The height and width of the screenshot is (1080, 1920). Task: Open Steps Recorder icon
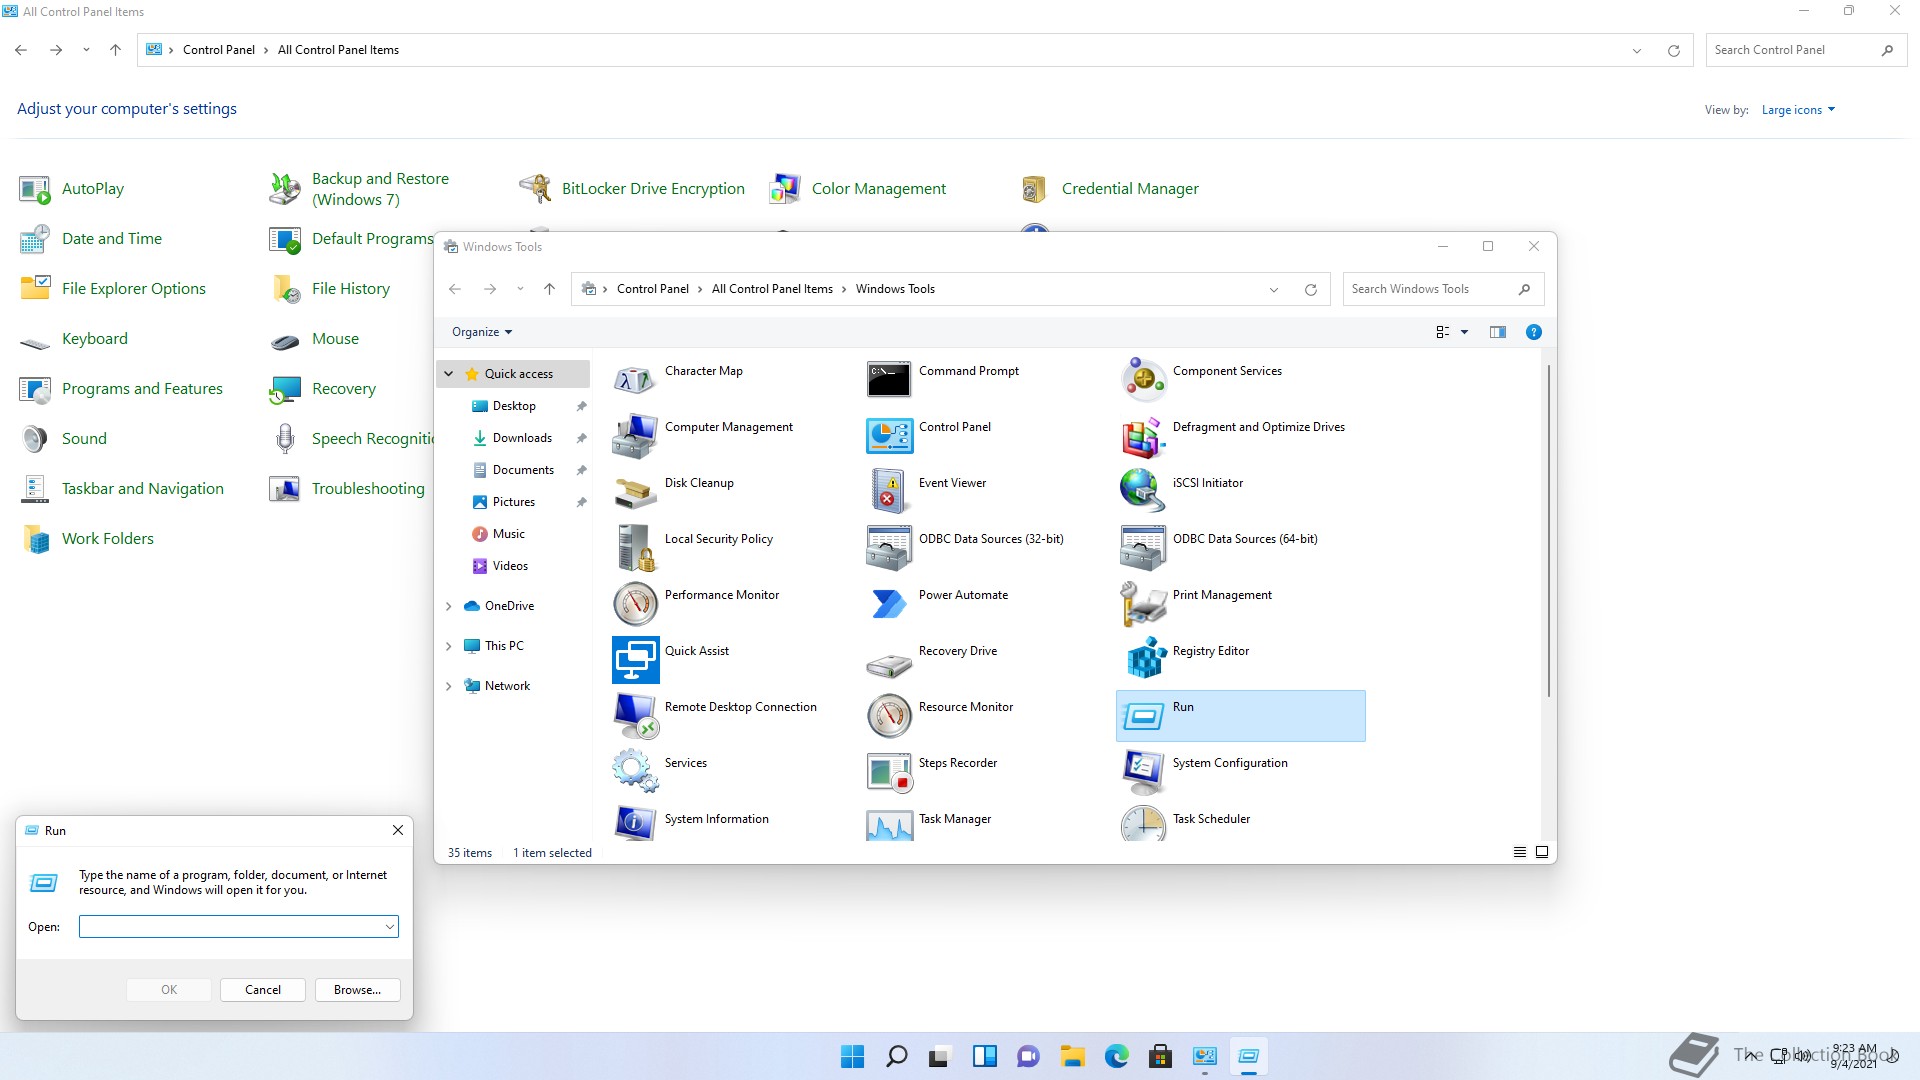(889, 772)
